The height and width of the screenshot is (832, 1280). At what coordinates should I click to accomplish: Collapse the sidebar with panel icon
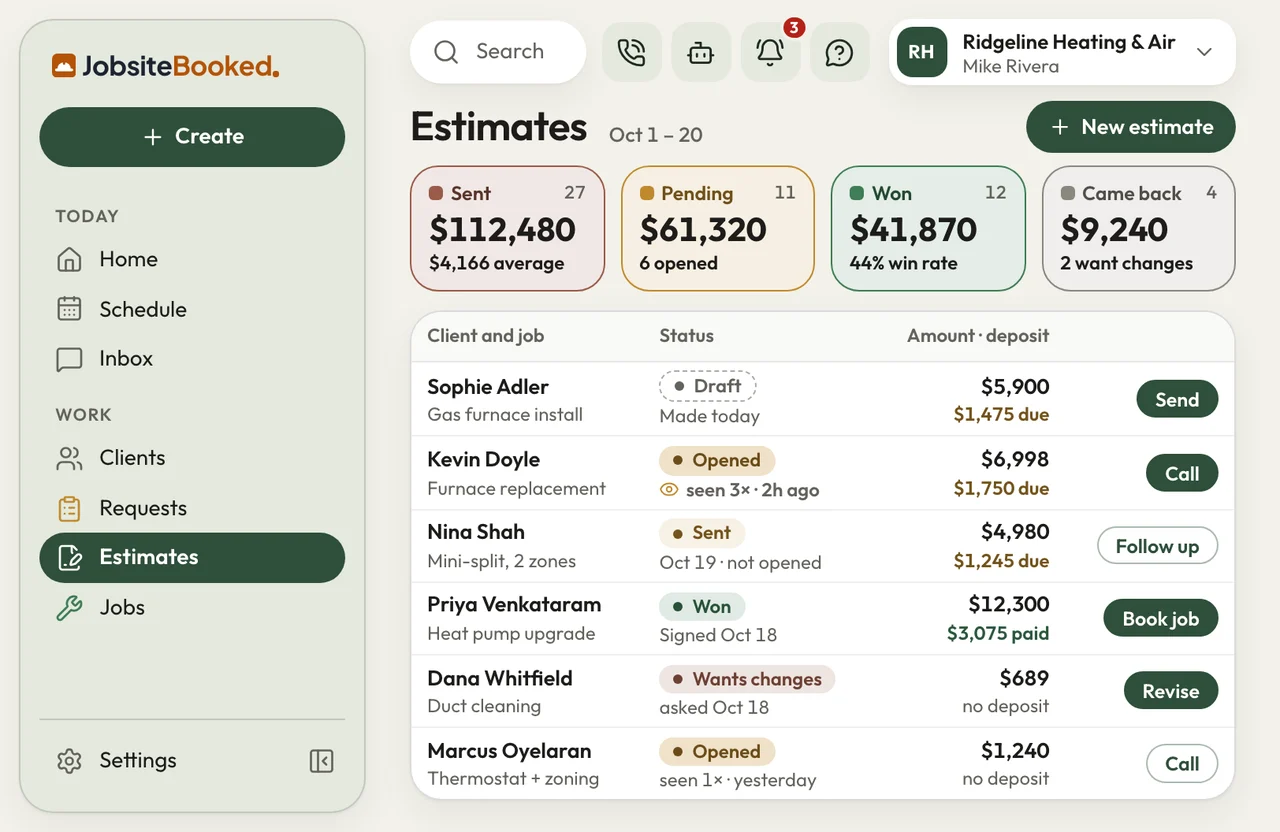pyautogui.click(x=321, y=761)
